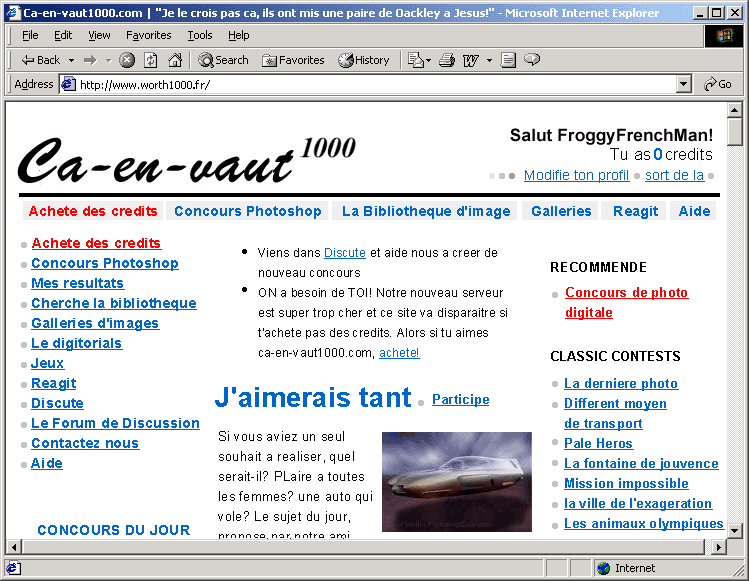The height and width of the screenshot is (581, 749).
Task: Click the horizontal scrollbar left arrow
Action: pyautogui.click(x=14, y=547)
